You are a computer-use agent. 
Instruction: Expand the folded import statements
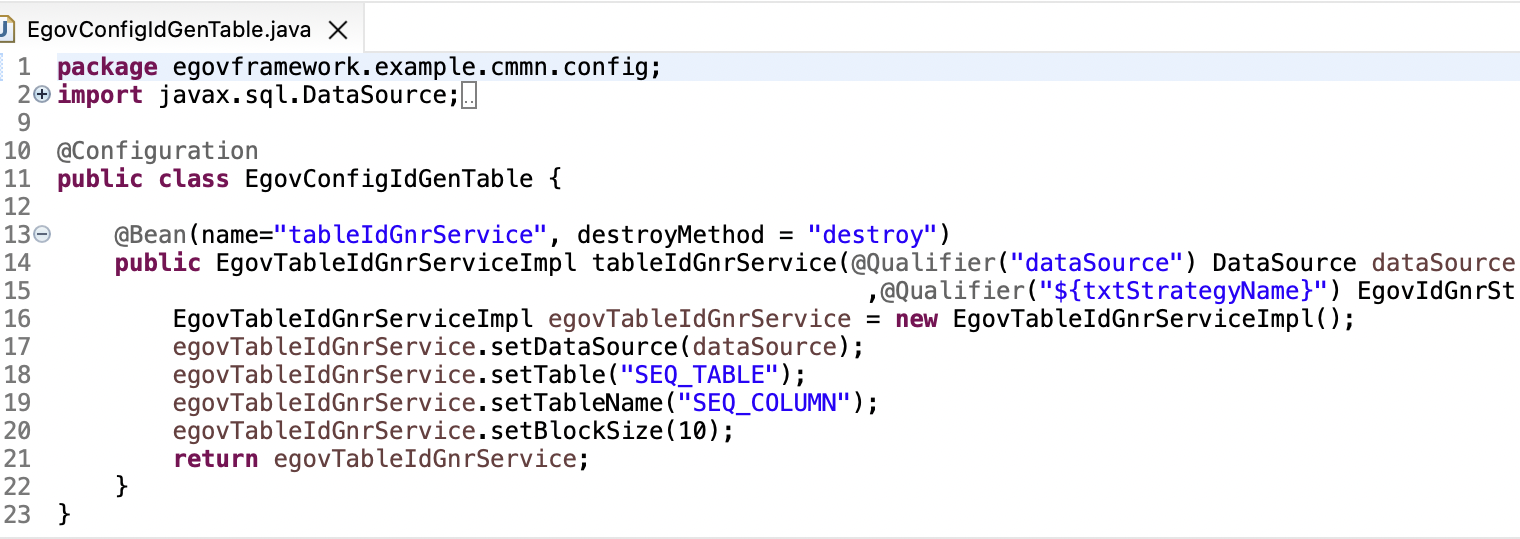(42, 95)
